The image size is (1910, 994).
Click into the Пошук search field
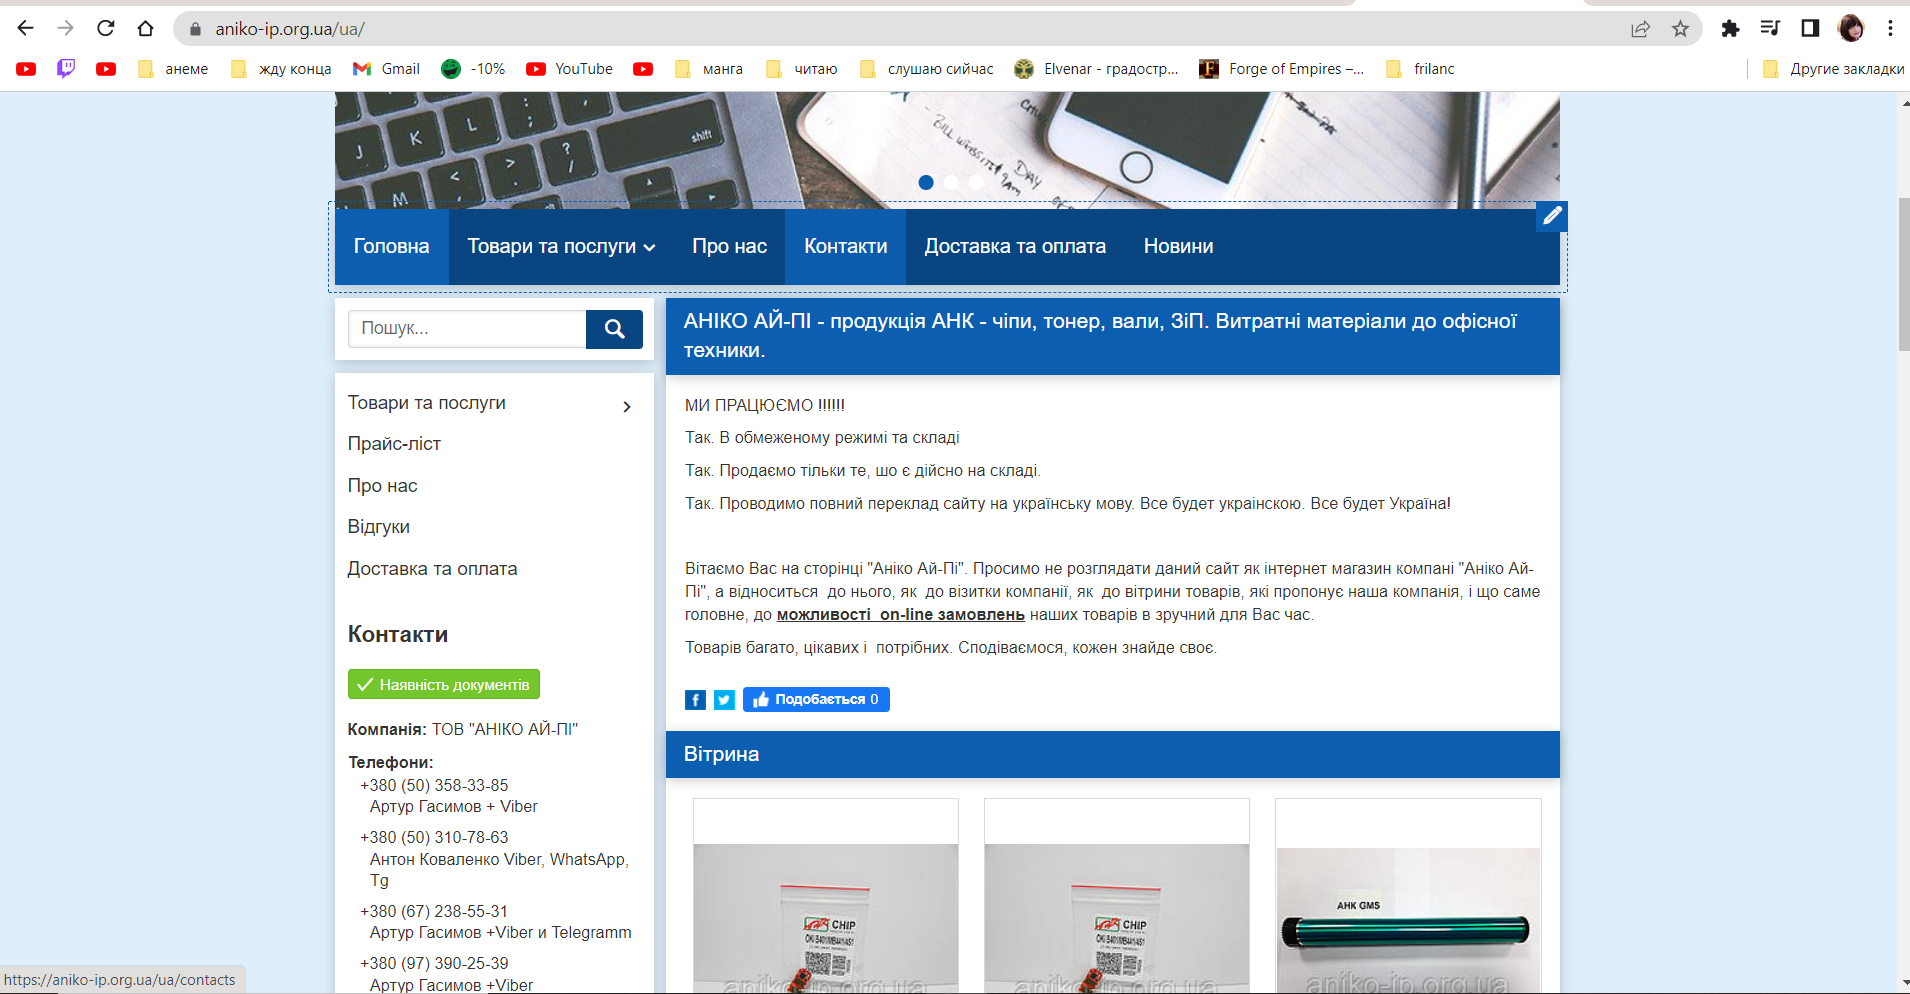(x=467, y=329)
